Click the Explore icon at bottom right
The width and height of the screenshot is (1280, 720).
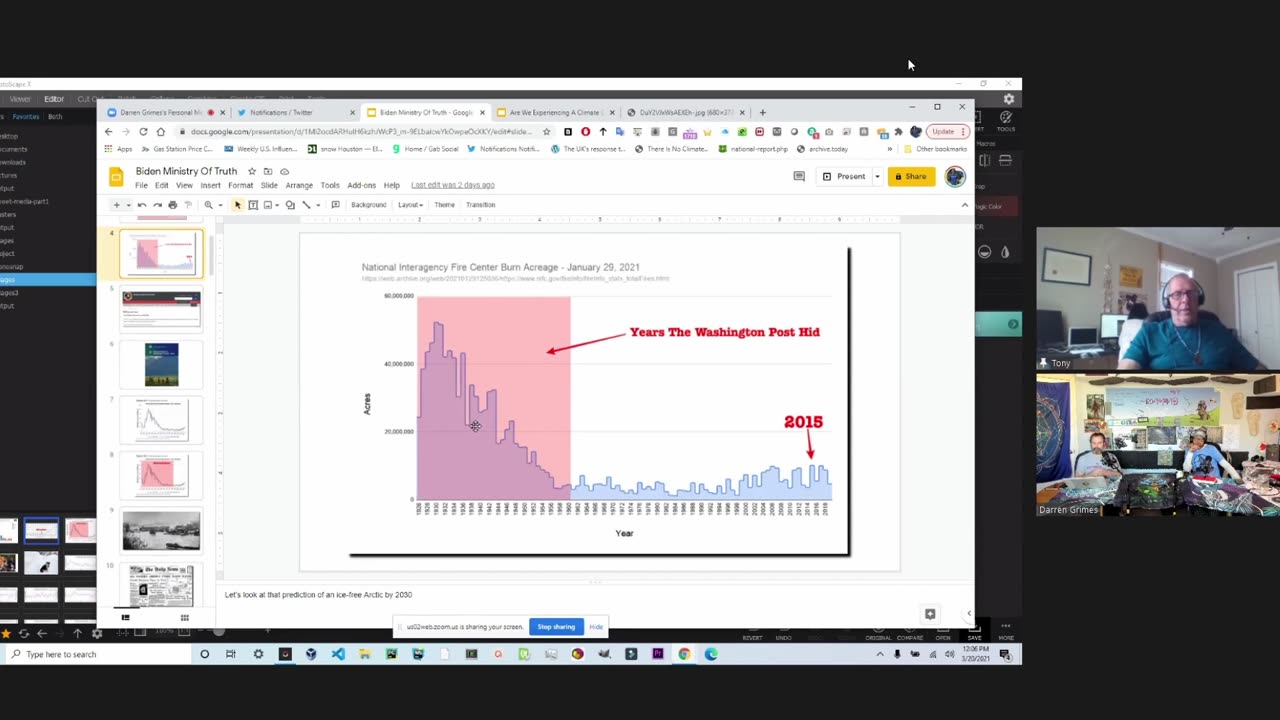point(930,614)
